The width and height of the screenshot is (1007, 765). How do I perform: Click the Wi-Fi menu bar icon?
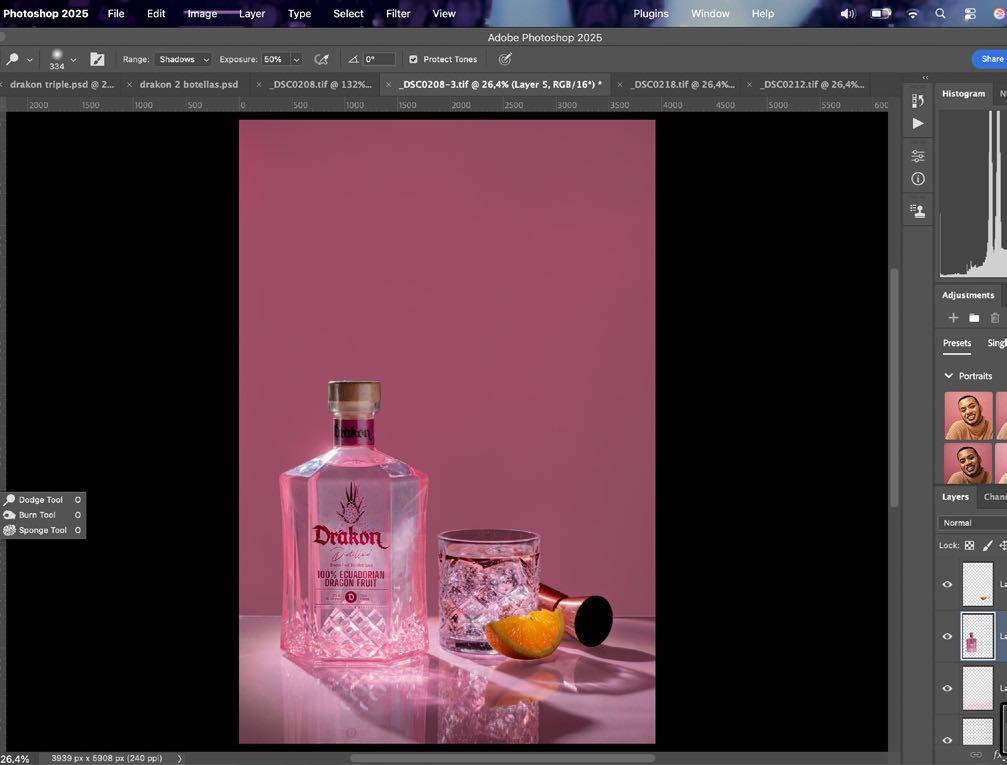point(913,13)
